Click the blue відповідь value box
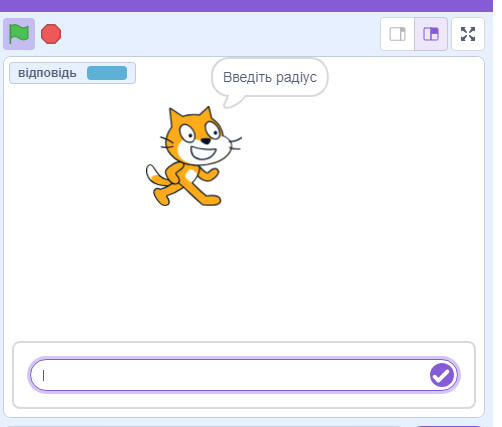 [x=107, y=73]
